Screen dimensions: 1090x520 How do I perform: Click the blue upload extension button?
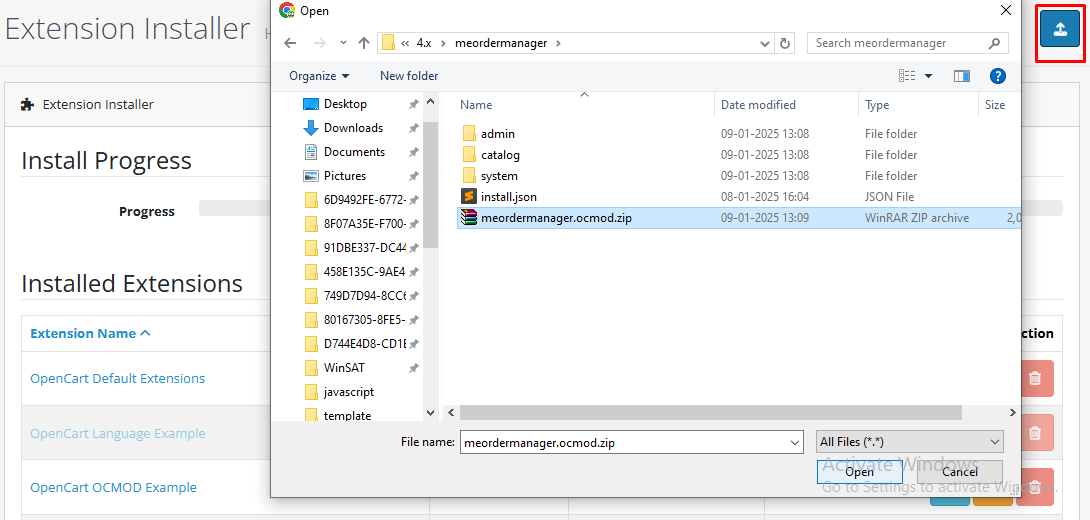1060,29
